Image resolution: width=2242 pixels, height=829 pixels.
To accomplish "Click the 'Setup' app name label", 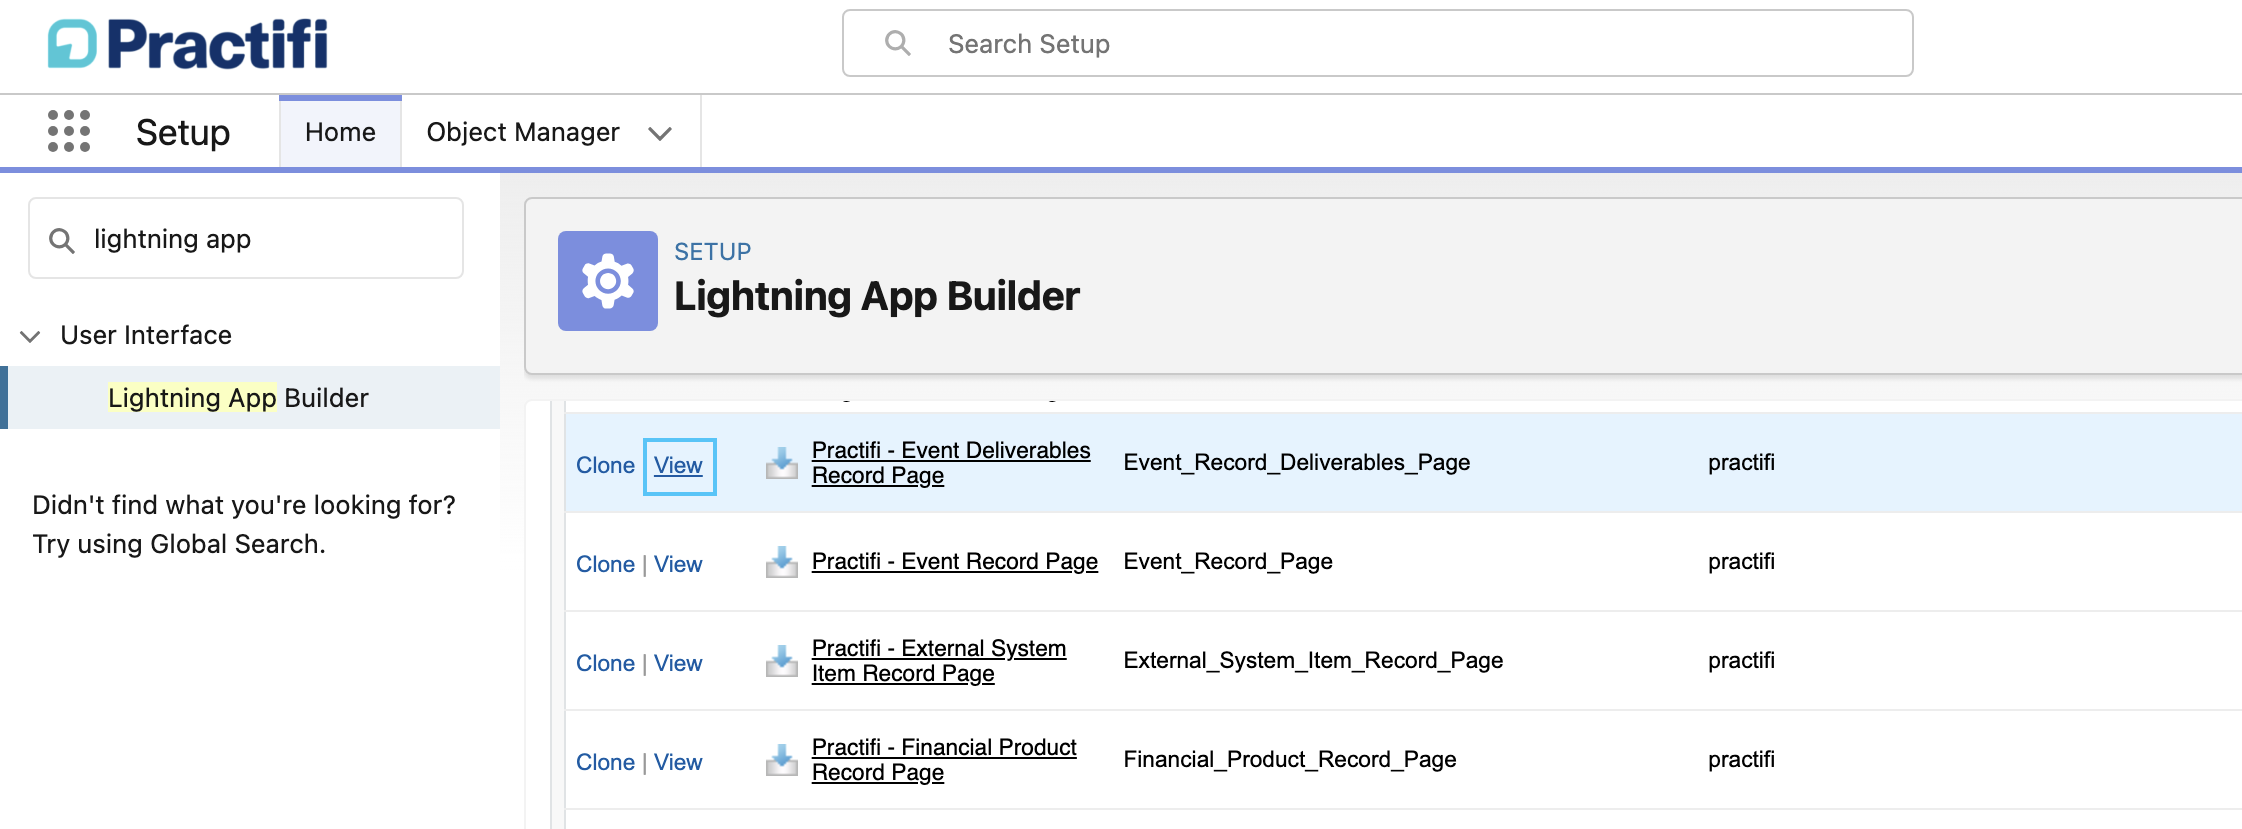I will tap(183, 132).
